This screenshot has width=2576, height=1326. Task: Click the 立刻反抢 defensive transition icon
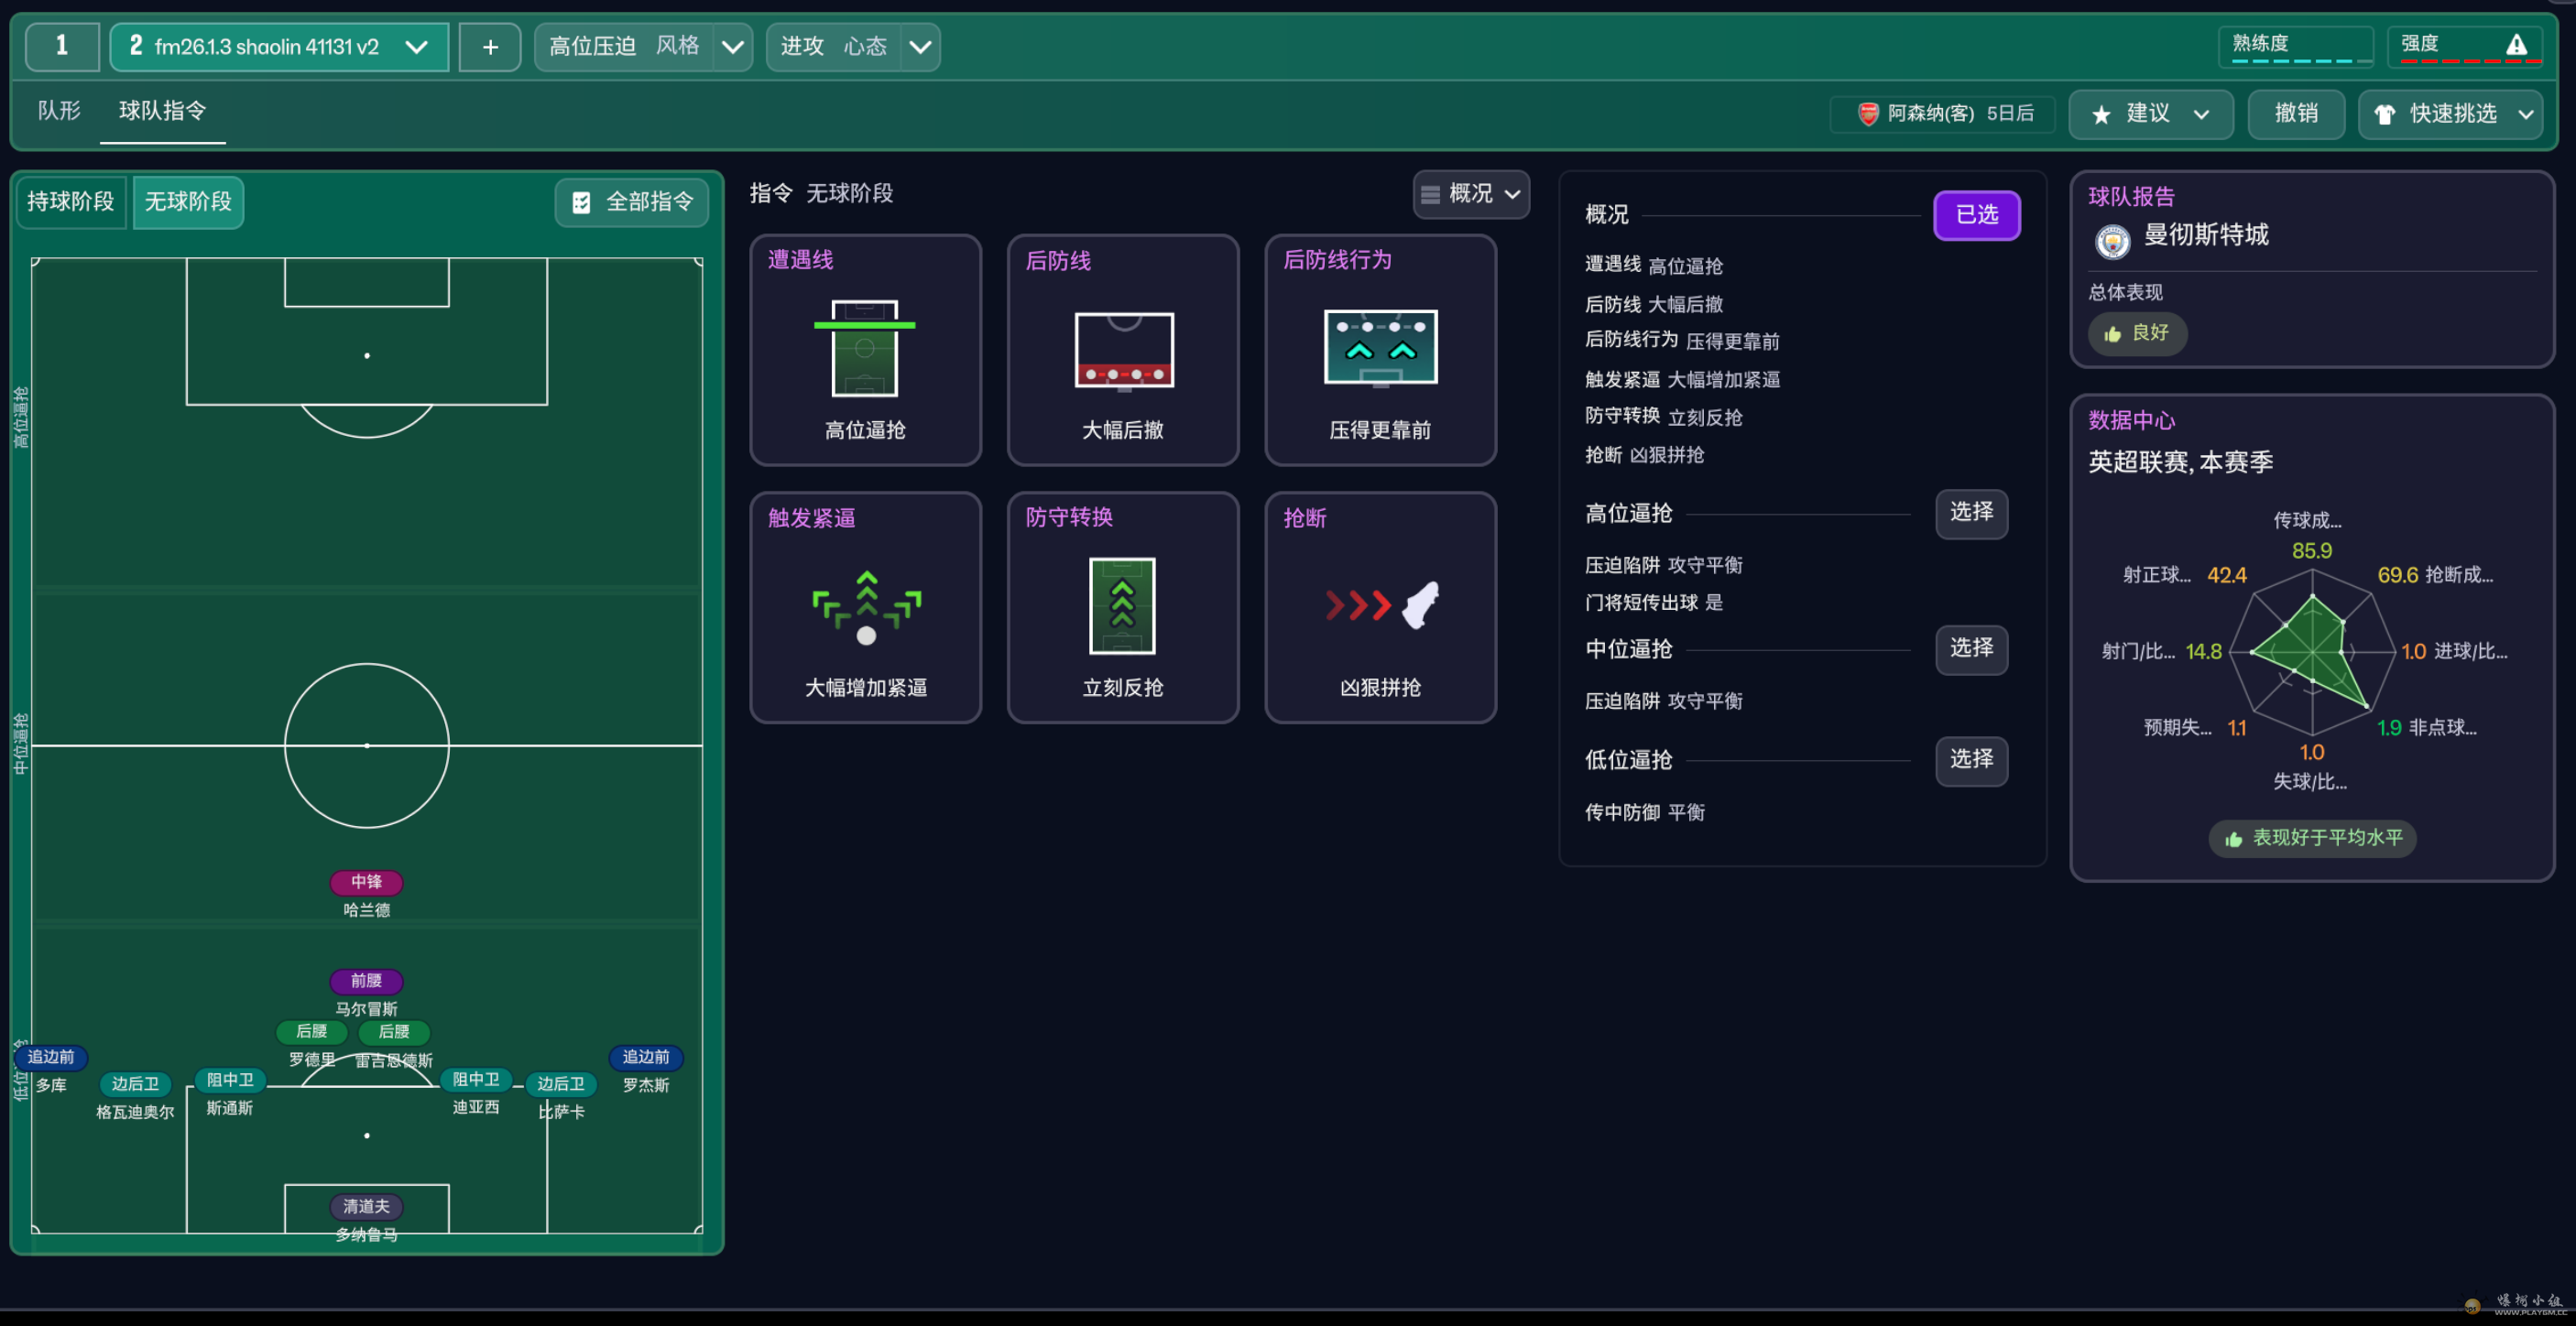(1122, 606)
